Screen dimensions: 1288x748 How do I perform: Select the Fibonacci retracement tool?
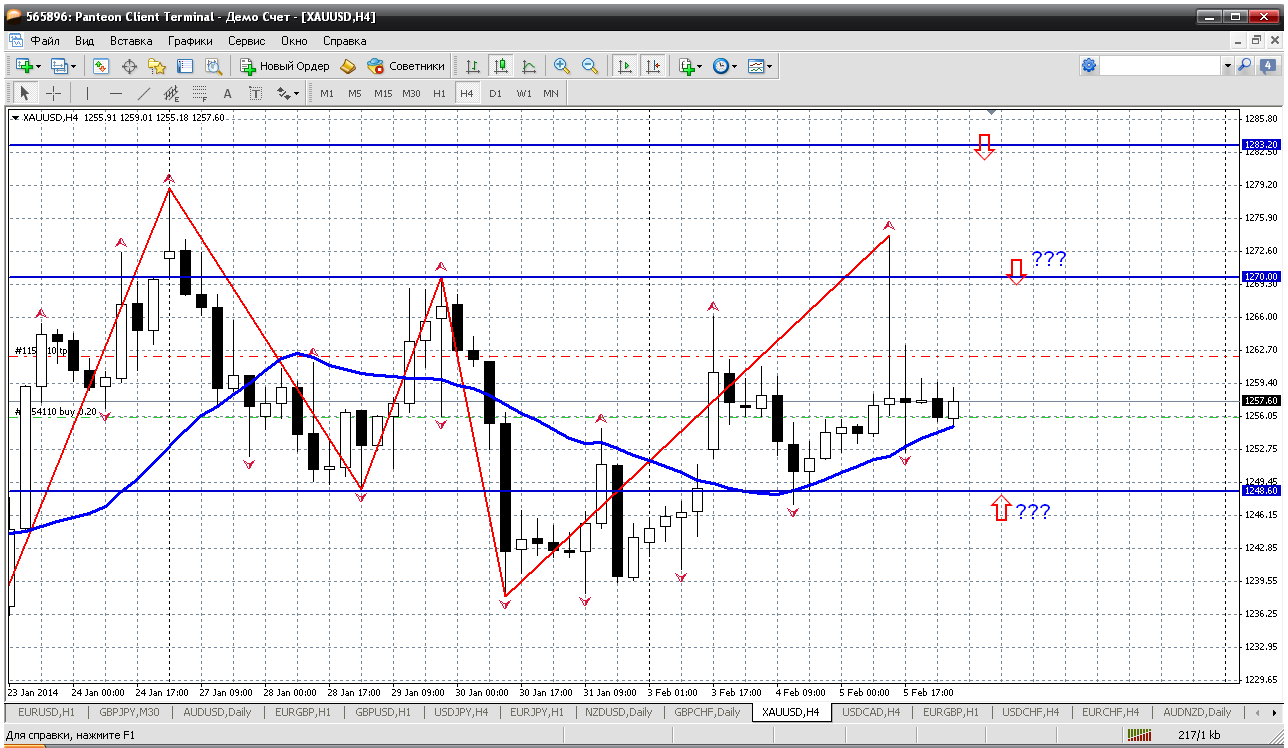[x=199, y=93]
